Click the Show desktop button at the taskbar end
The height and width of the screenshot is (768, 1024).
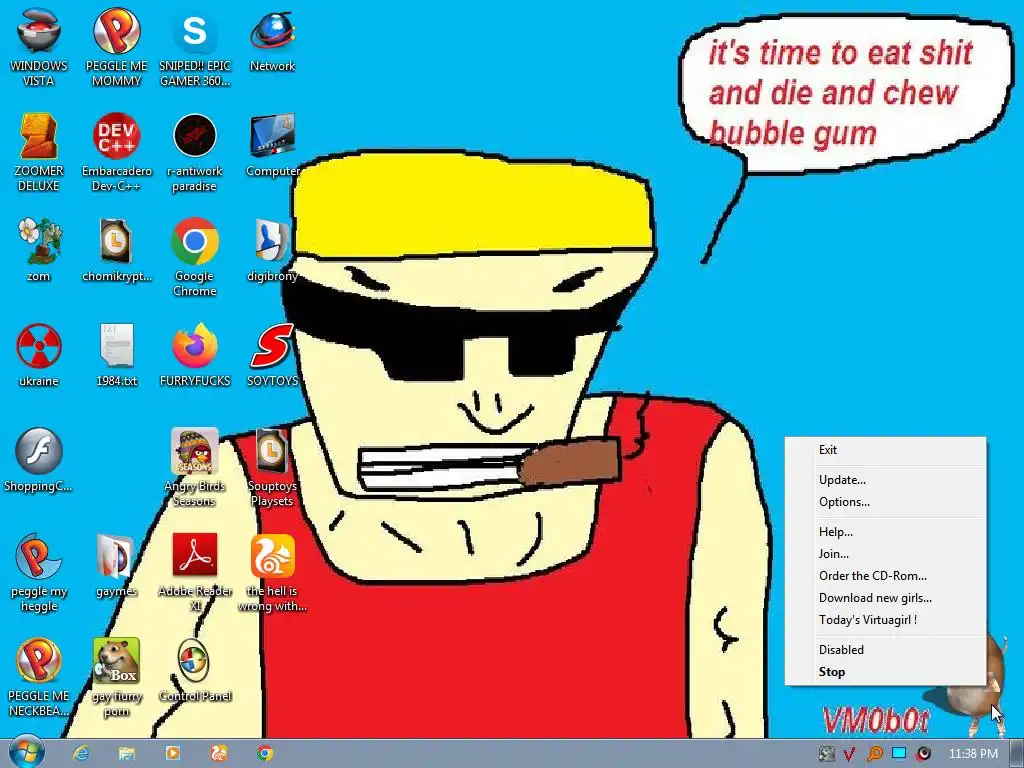[x=1016, y=754]
